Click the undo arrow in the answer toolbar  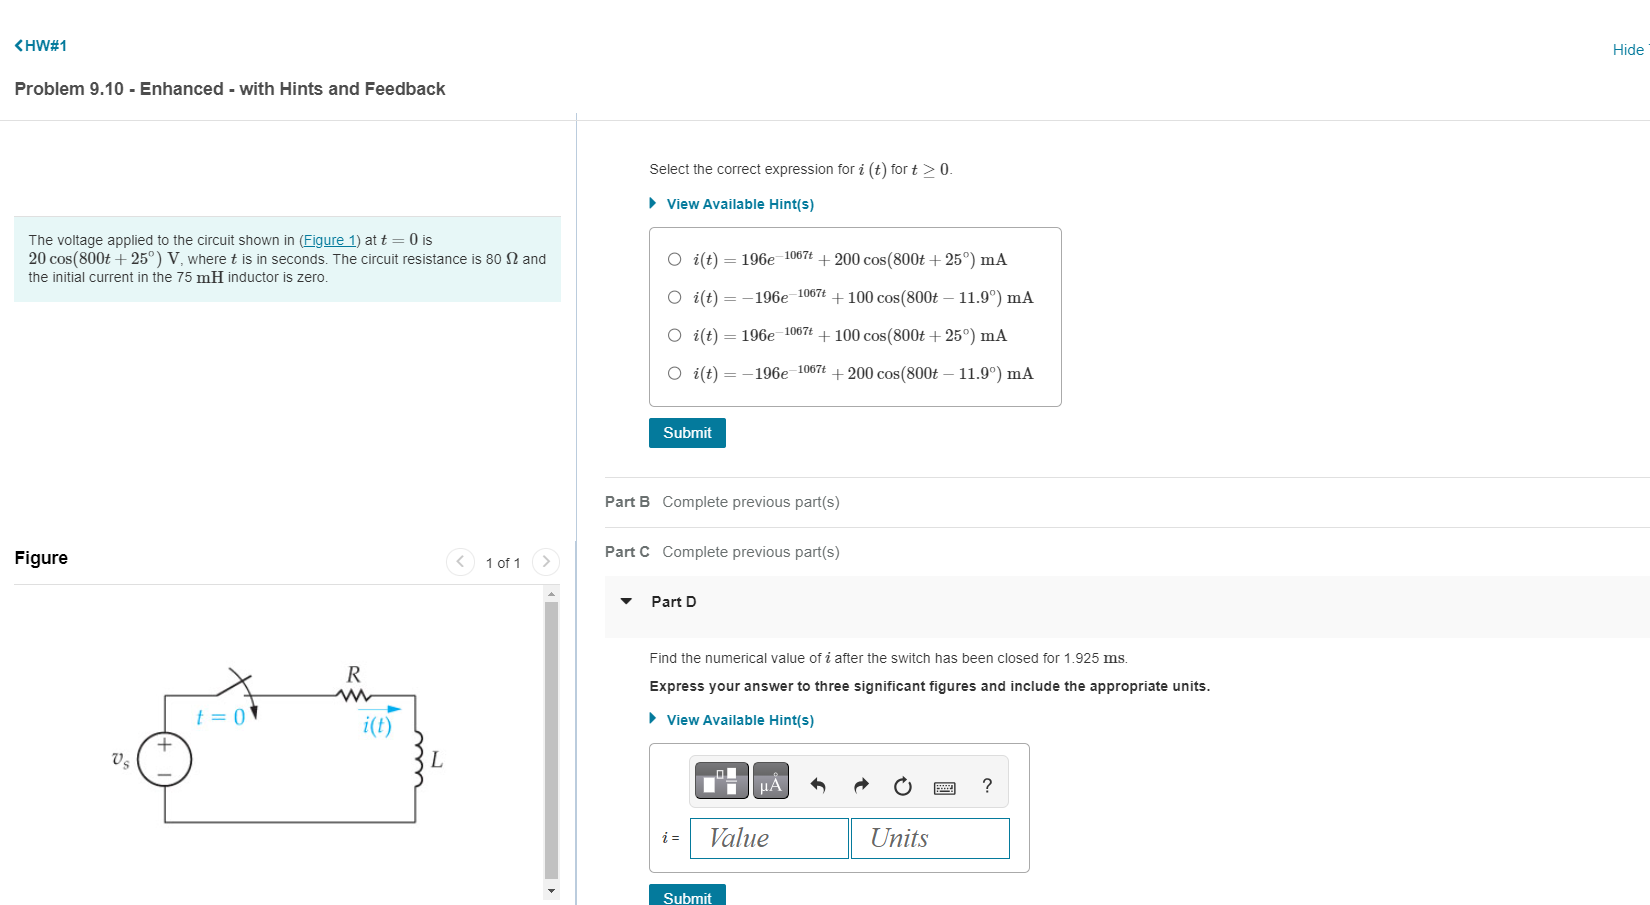tap(818, 786)
